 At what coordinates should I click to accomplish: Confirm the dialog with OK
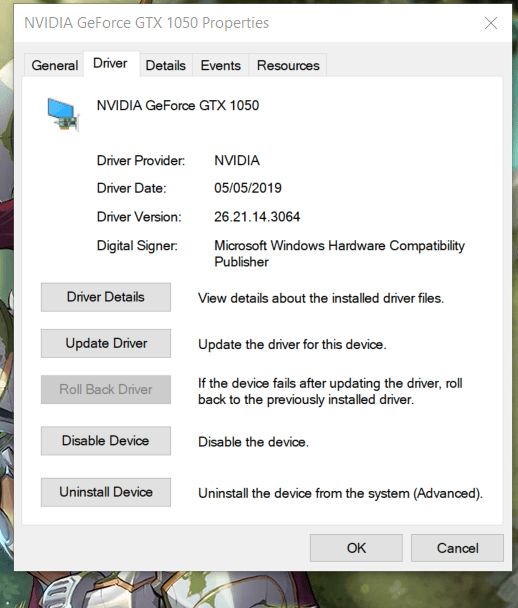356,548
